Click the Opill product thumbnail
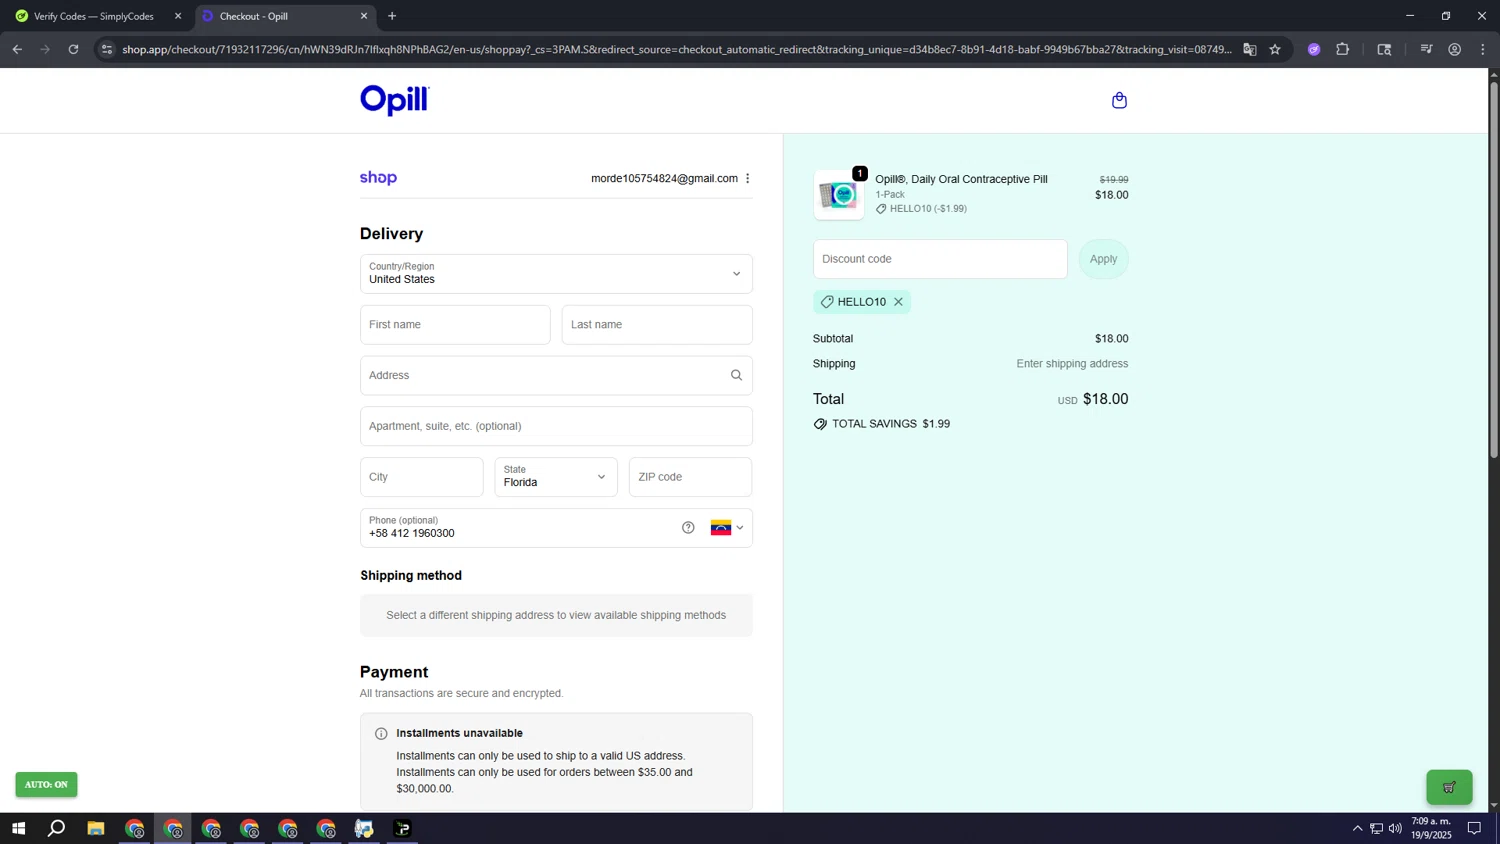Image resolution: width=1500 pixels, height=844 pixels. (x=839, y=195)
